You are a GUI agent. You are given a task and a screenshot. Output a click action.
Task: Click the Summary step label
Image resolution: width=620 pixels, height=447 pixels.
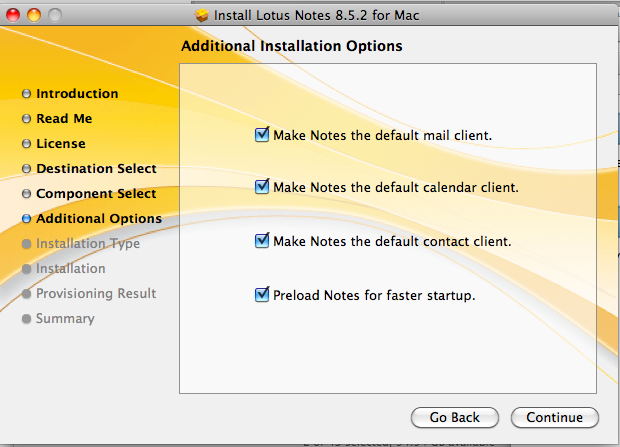(x=65, y=318)
